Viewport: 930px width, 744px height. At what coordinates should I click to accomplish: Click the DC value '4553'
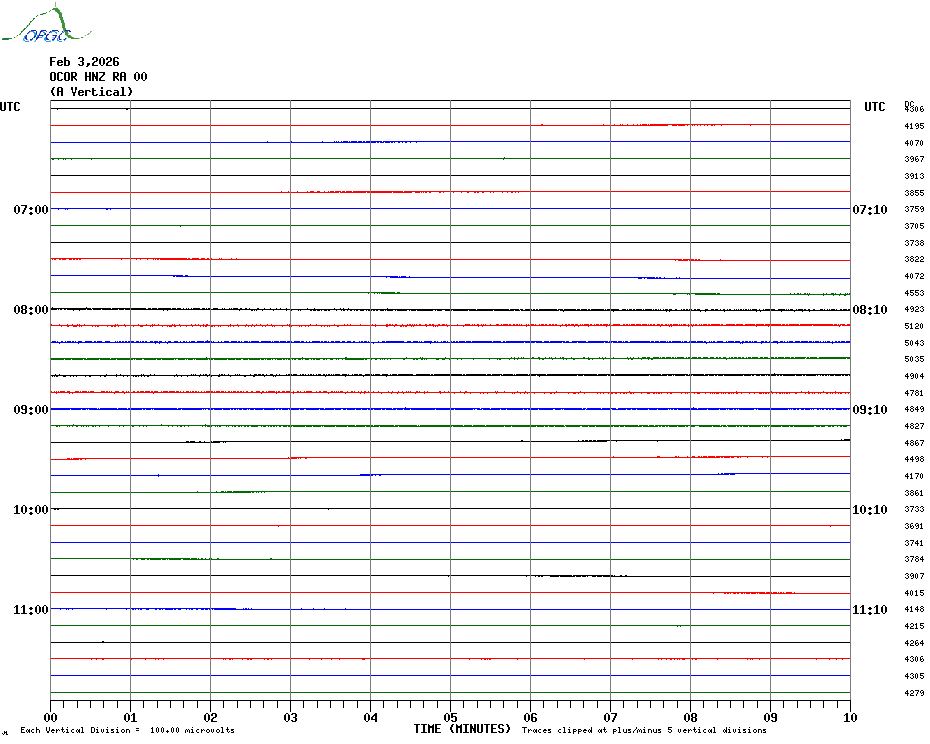(914, 293)
